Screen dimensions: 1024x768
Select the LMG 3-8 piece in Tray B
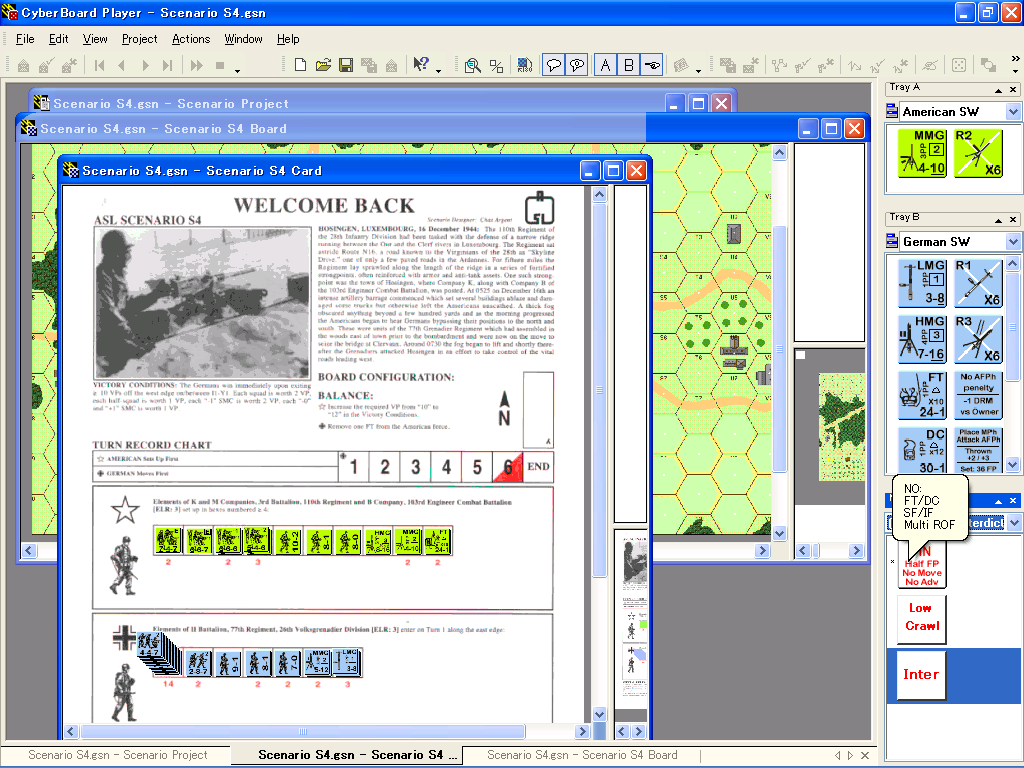[922, 283]
